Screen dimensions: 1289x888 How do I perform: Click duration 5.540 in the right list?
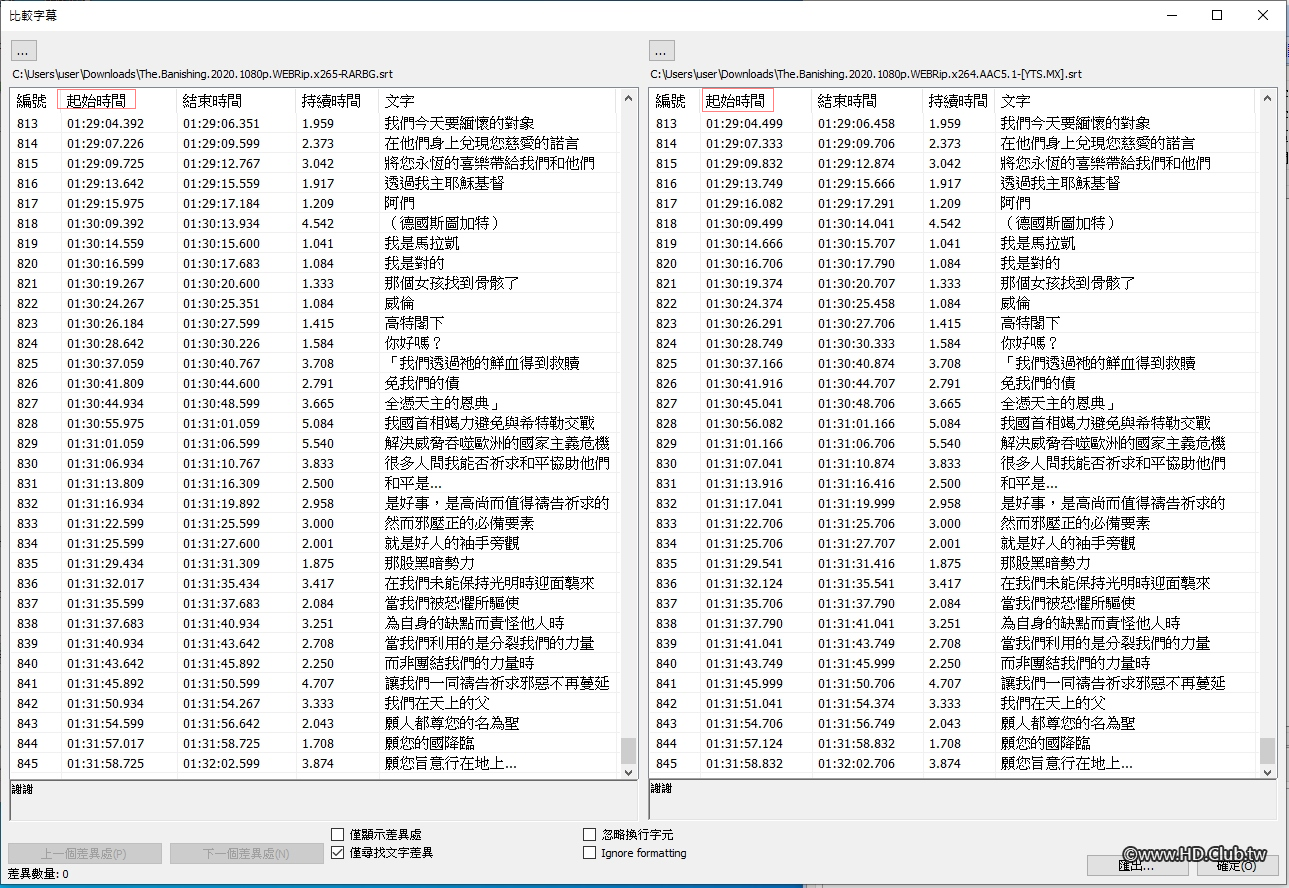point(945,444)
